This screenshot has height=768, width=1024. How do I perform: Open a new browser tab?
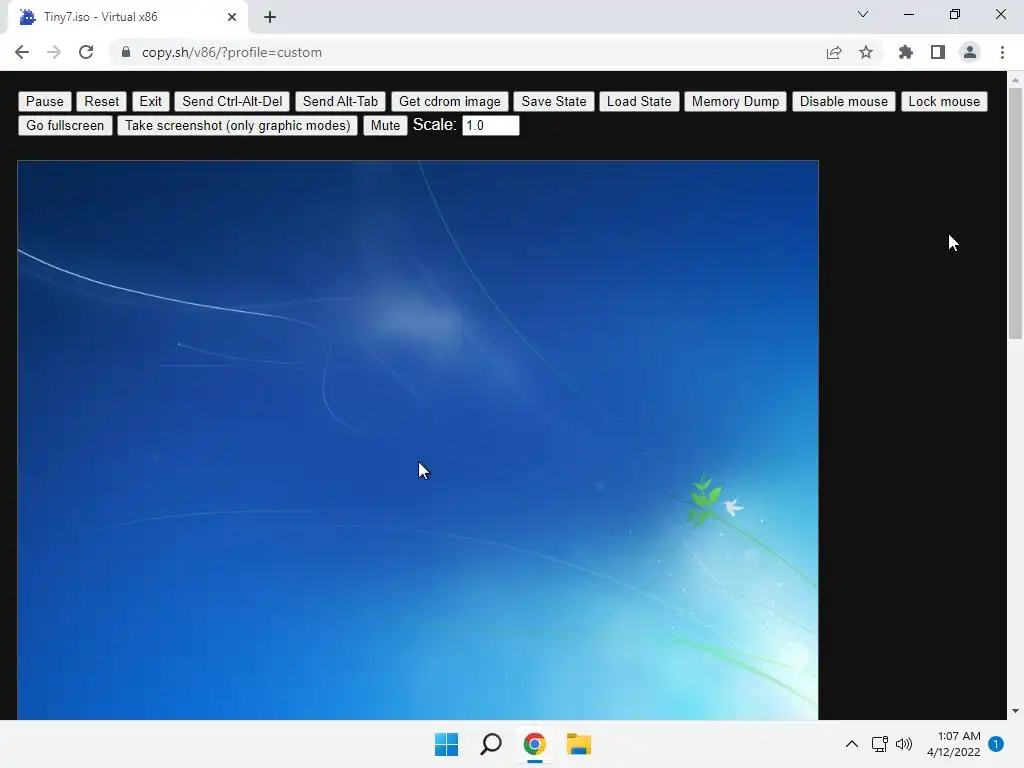[270, 17]
